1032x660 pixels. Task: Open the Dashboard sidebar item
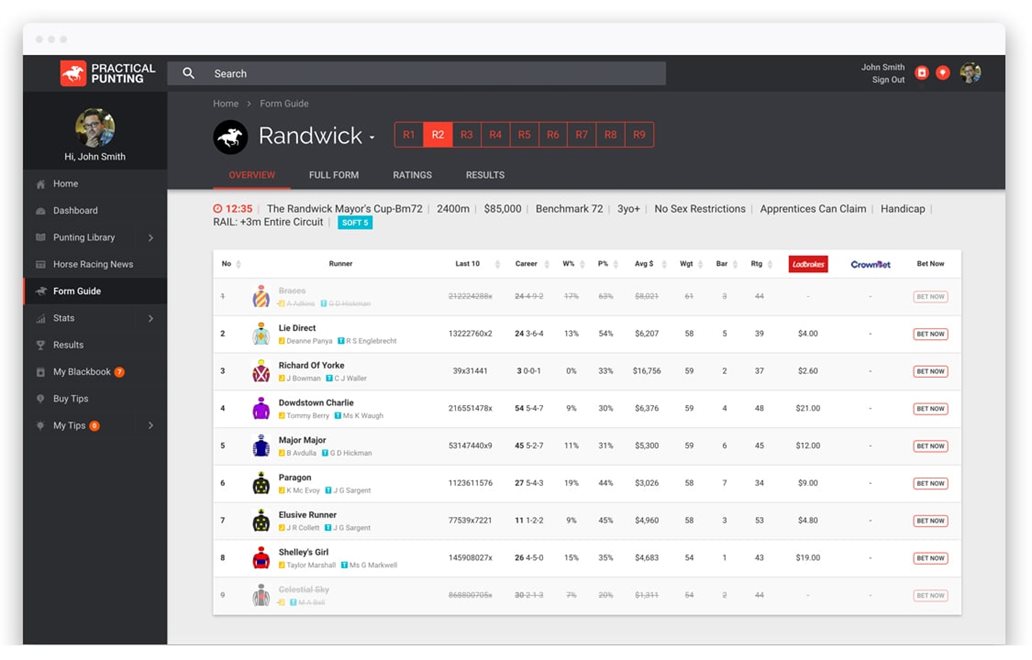[95, 211]
